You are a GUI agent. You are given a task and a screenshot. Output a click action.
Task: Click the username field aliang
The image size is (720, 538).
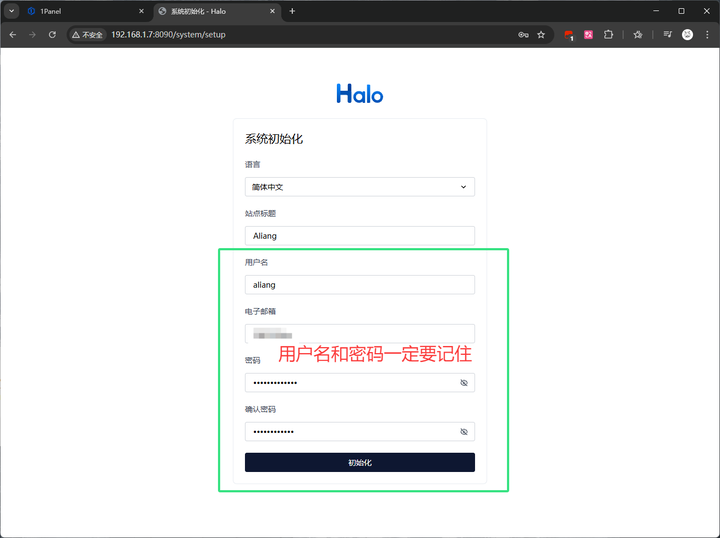coord(360,285)
